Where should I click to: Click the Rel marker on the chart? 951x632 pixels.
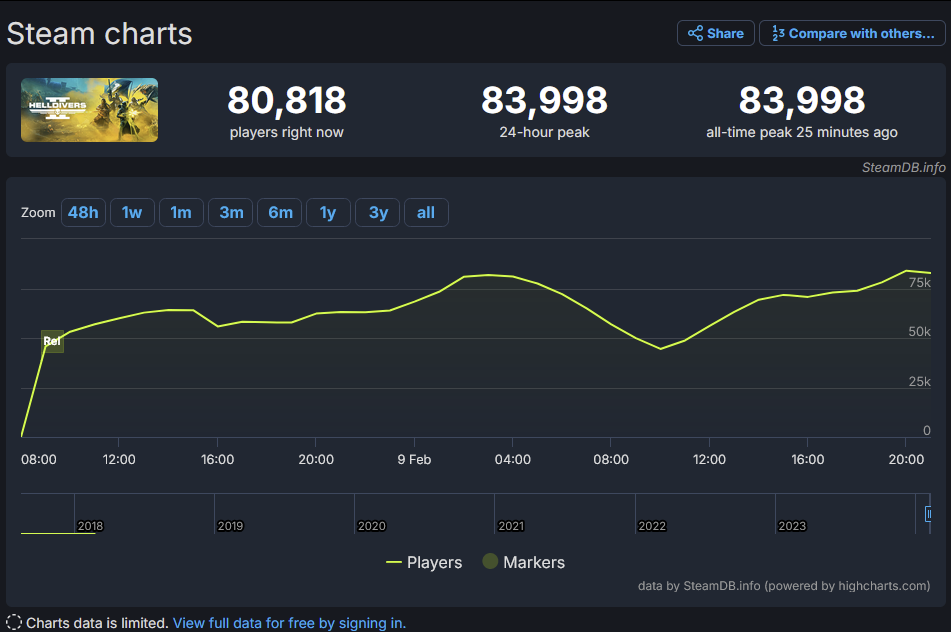(x=52, y=342)
